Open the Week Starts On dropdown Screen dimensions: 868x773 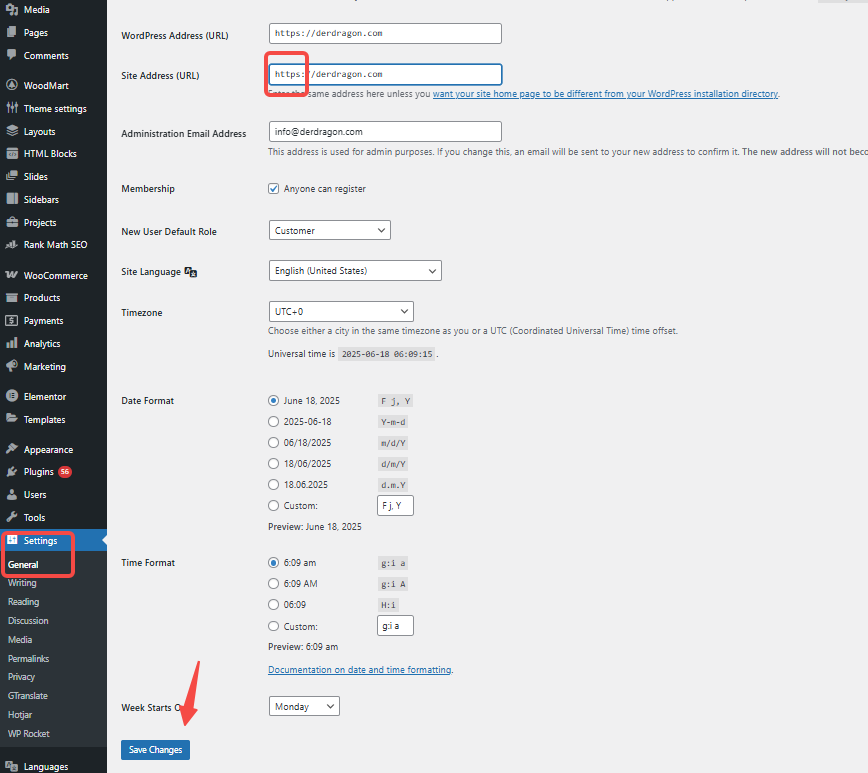point(303,706)
